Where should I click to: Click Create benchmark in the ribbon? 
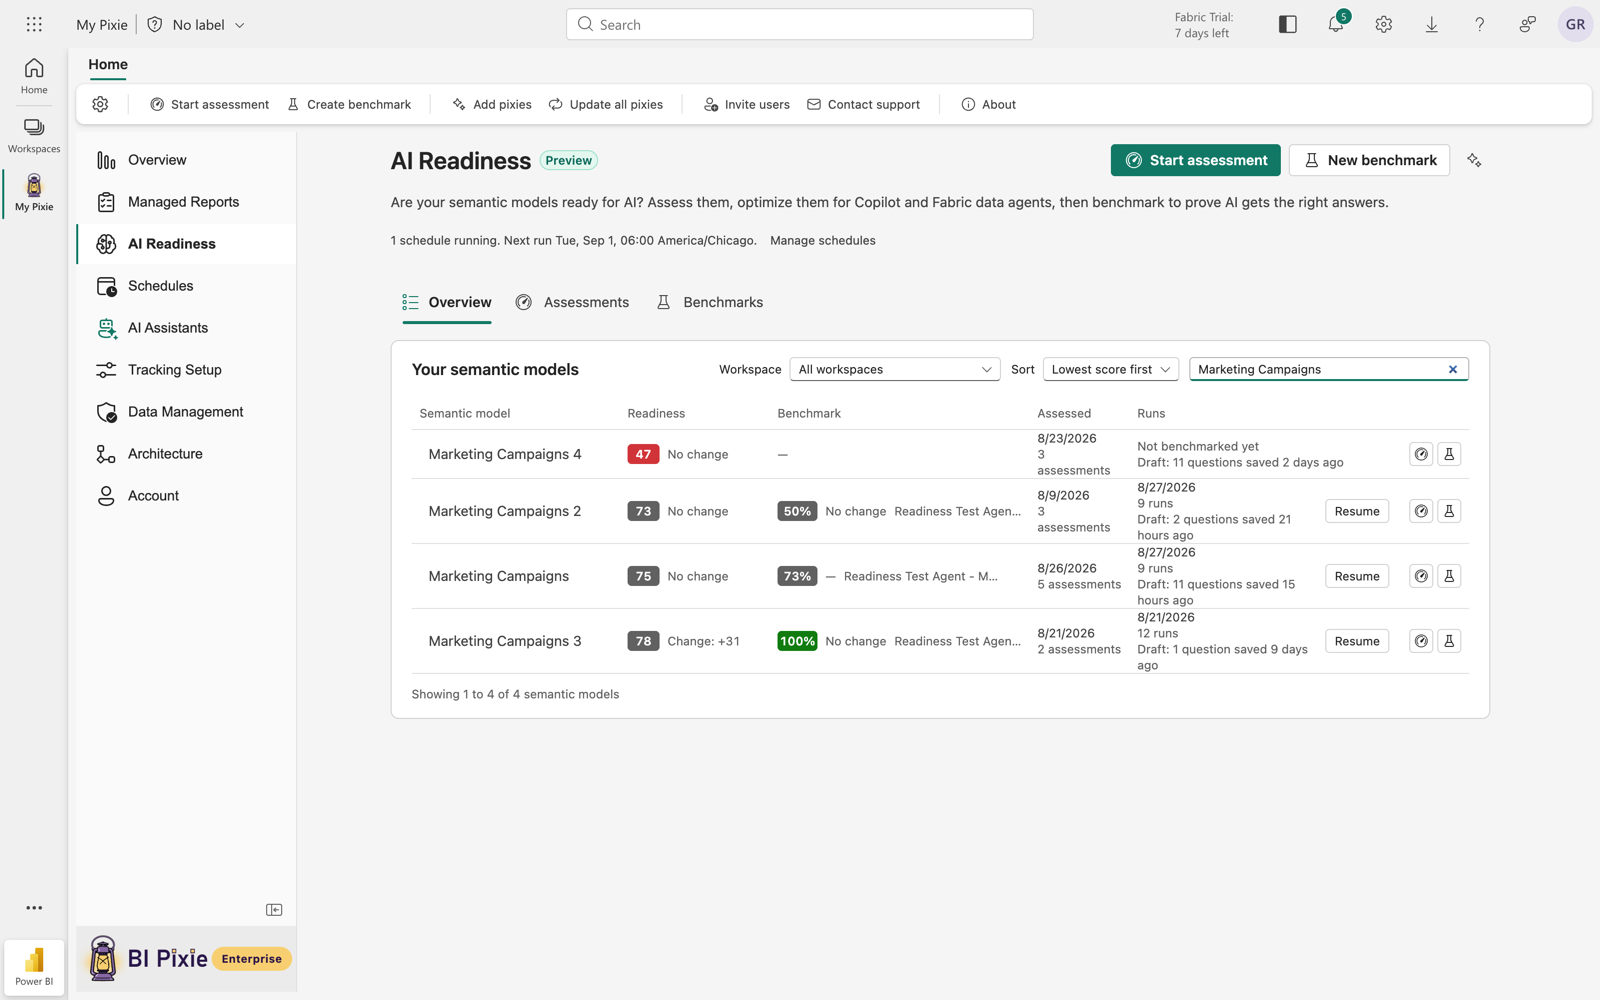[x=349, y=104]
